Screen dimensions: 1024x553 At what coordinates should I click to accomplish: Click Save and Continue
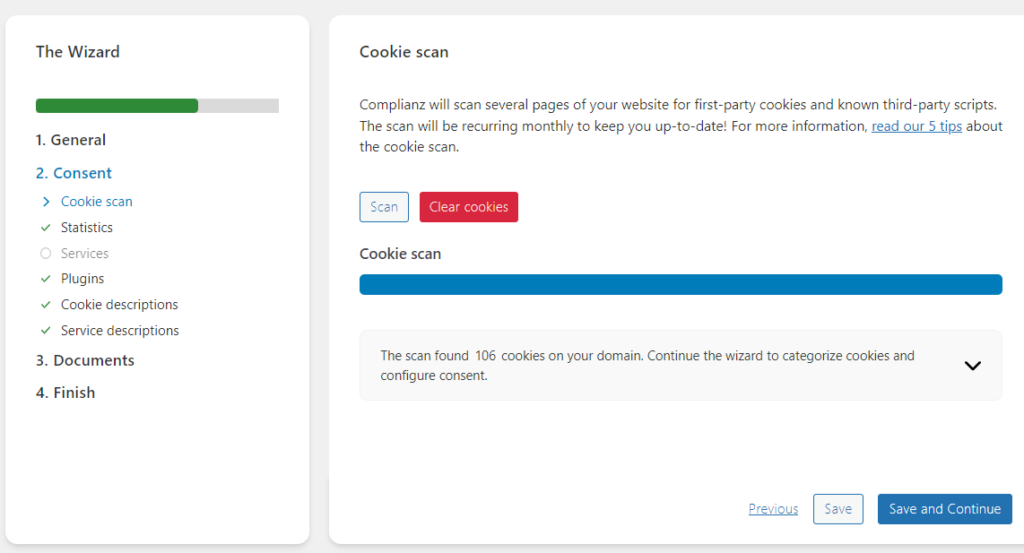[x=944, y=509]
